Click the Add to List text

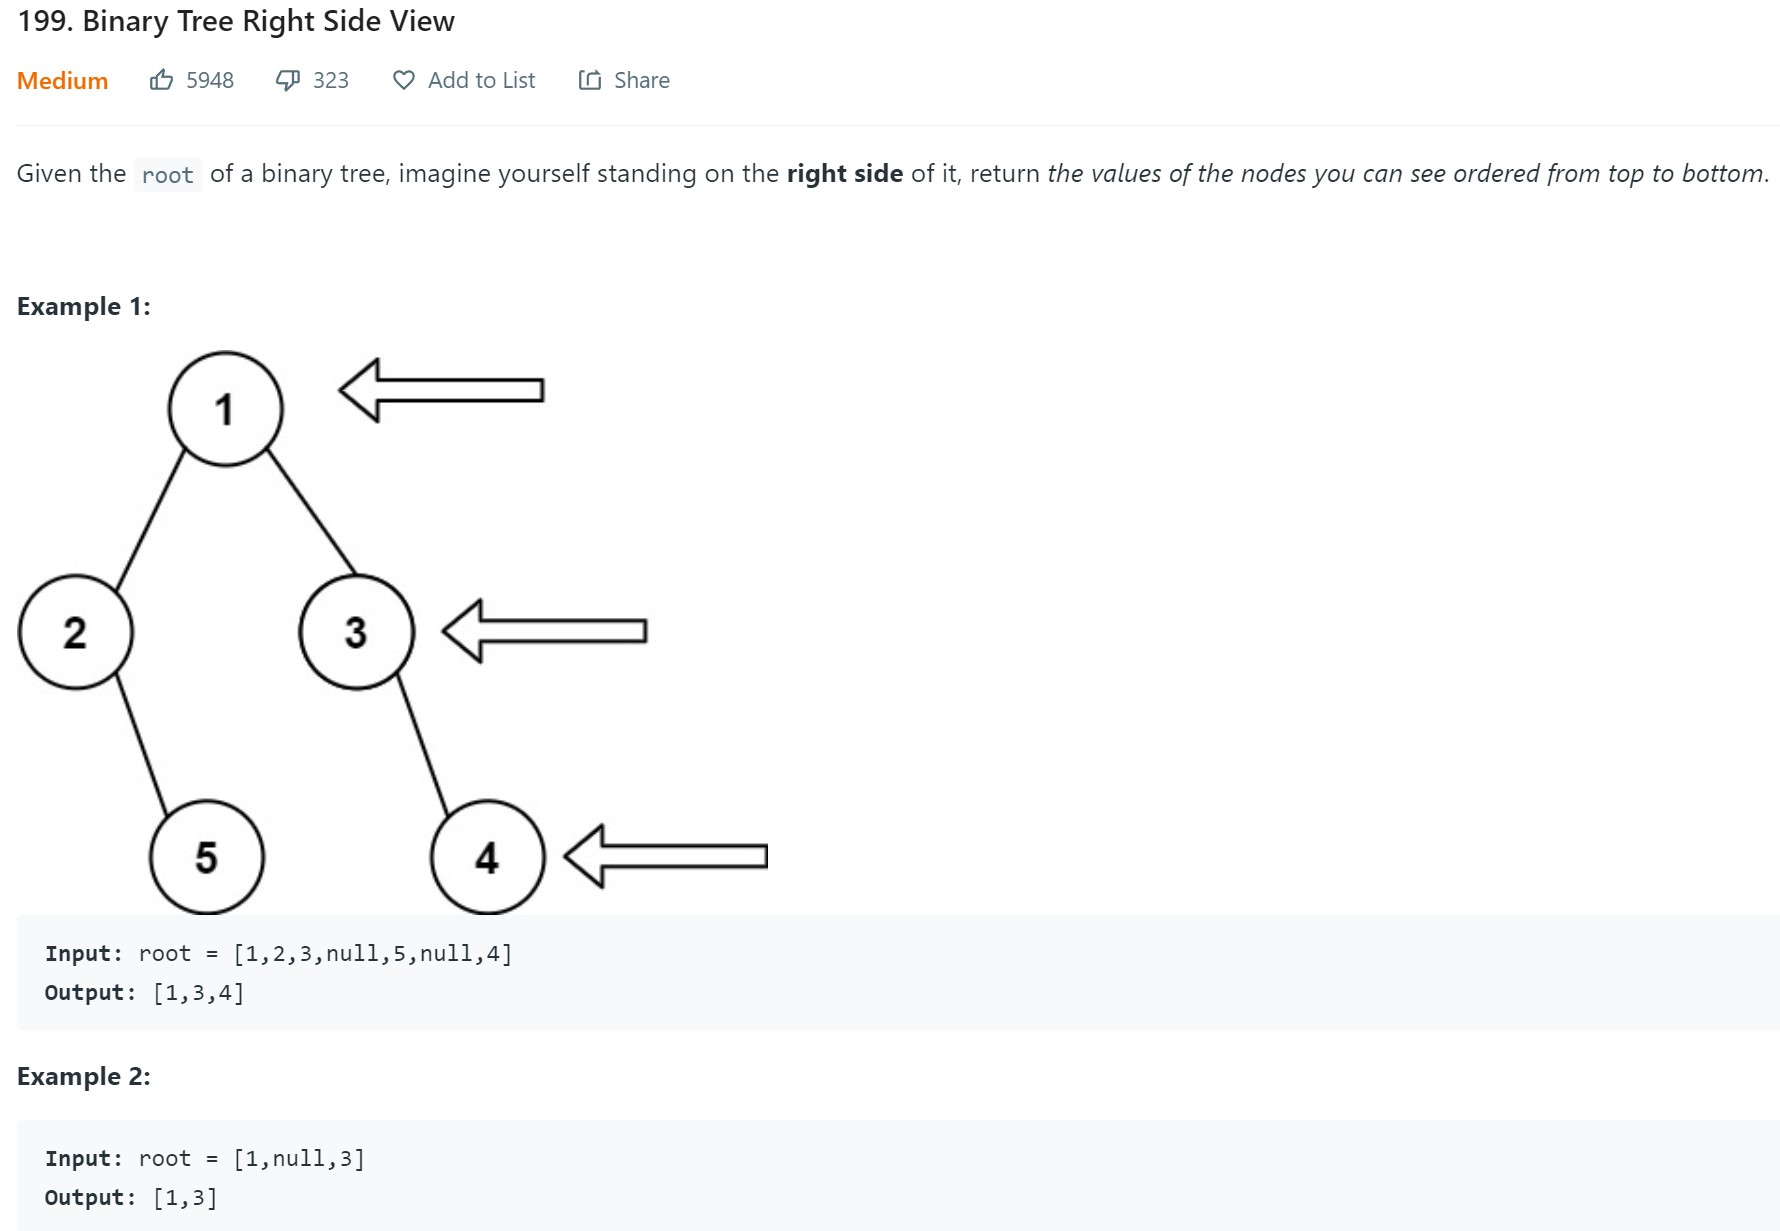[x=481, y=80]
